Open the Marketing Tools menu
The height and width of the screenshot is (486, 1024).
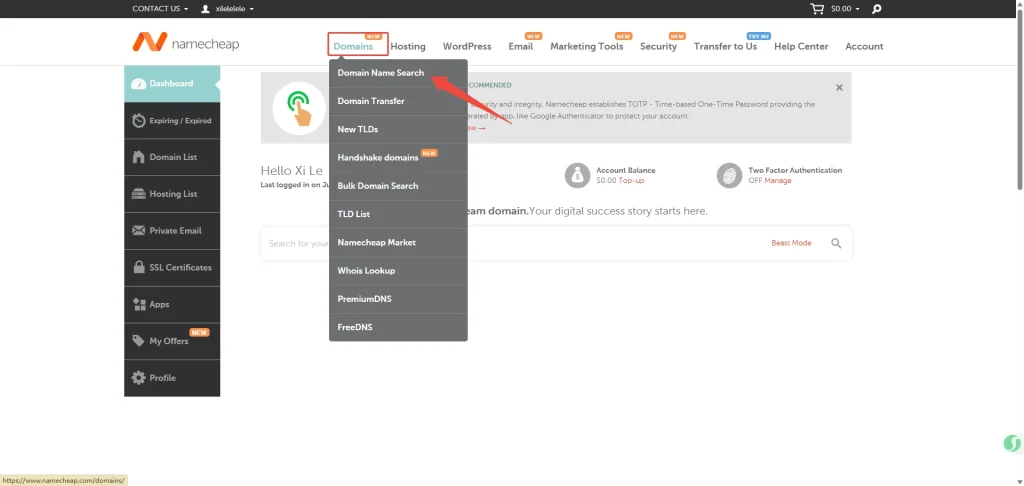point(586,46)
